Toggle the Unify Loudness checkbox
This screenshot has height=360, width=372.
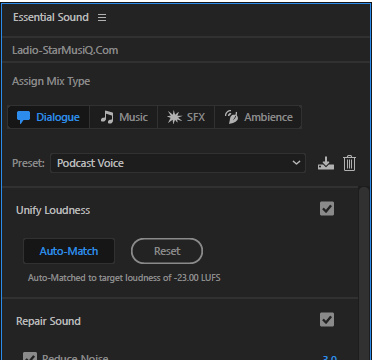pyautogui.click(x=327, y=209)
